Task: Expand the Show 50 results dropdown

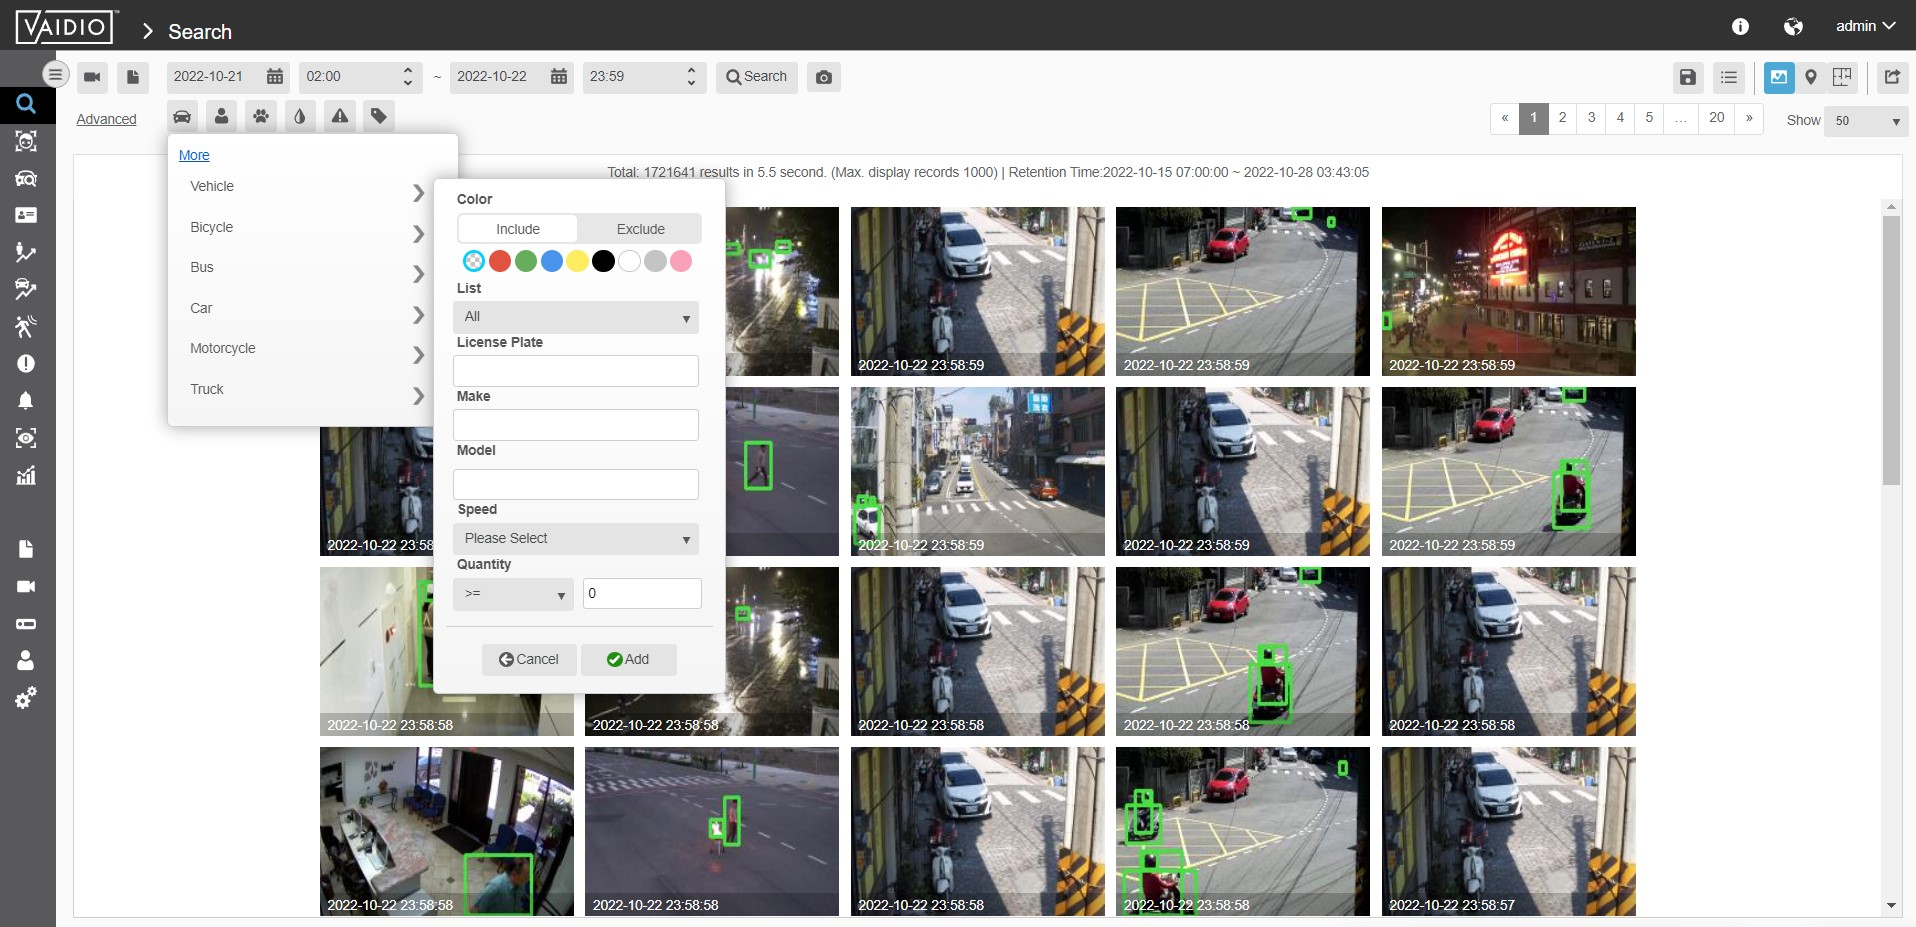Action: [1865, 121]
